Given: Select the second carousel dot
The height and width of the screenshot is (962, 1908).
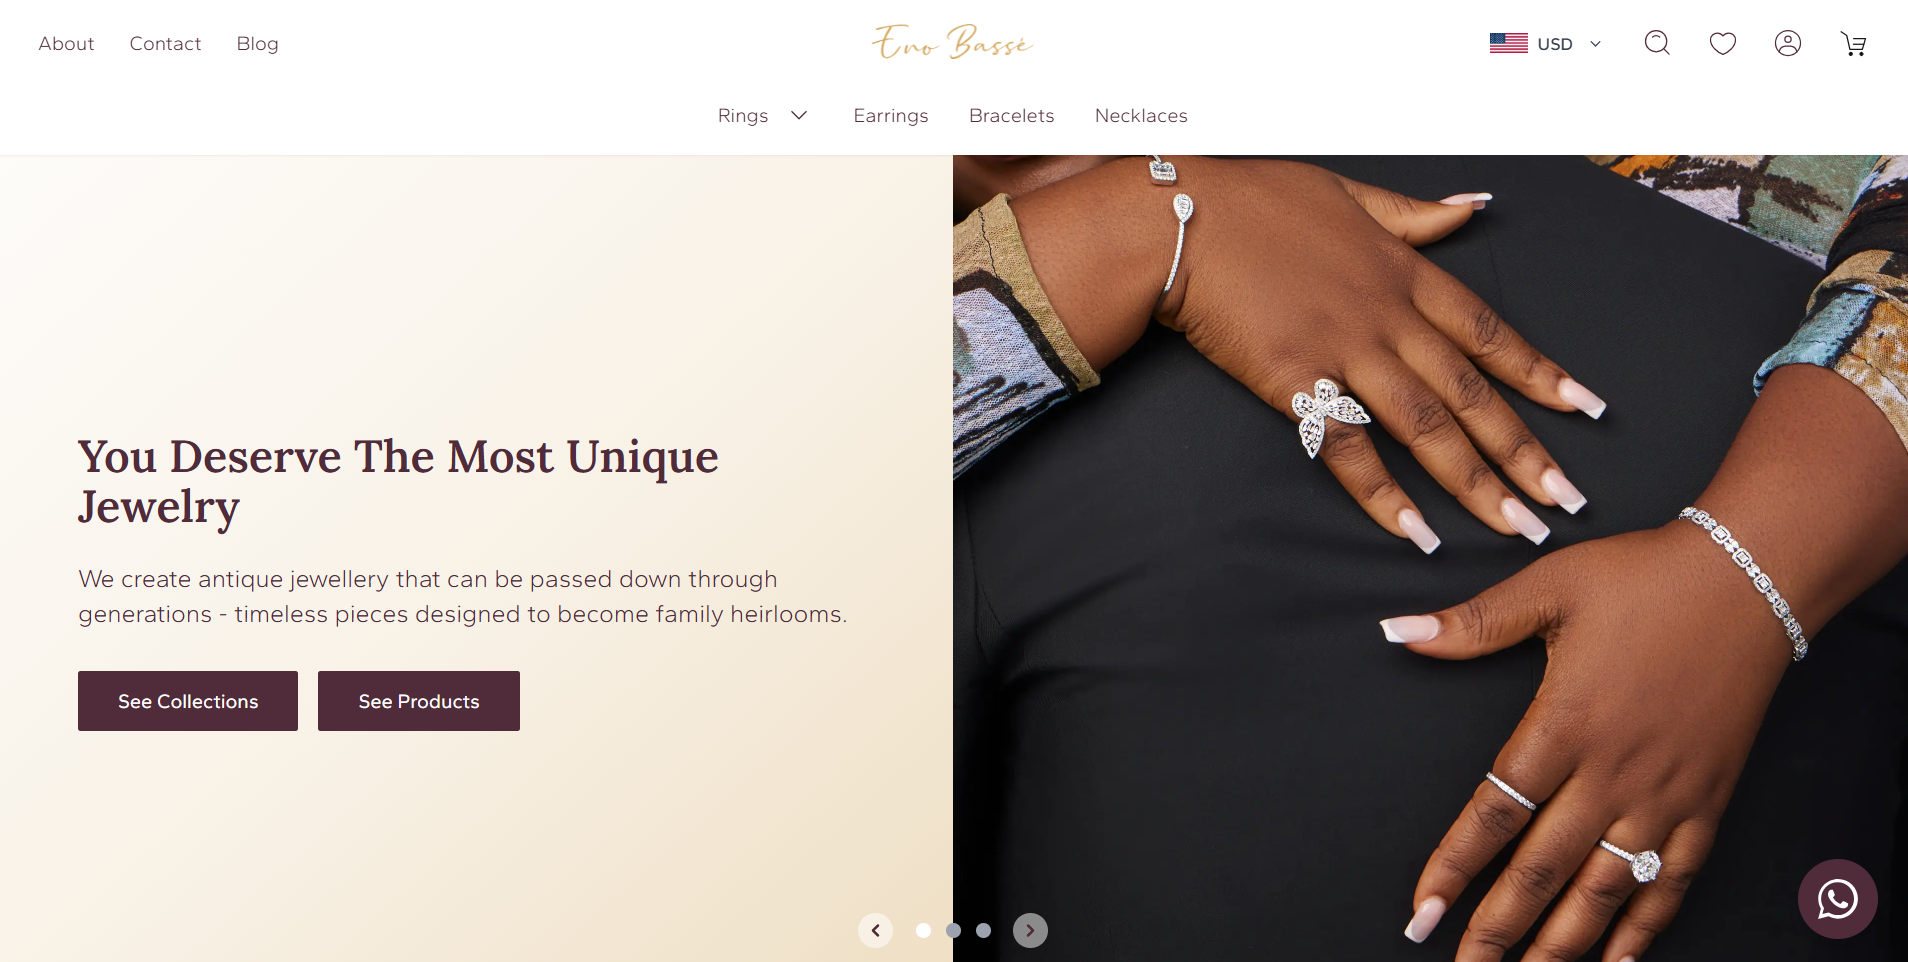Looking at the screenshot, I should 953,930.
